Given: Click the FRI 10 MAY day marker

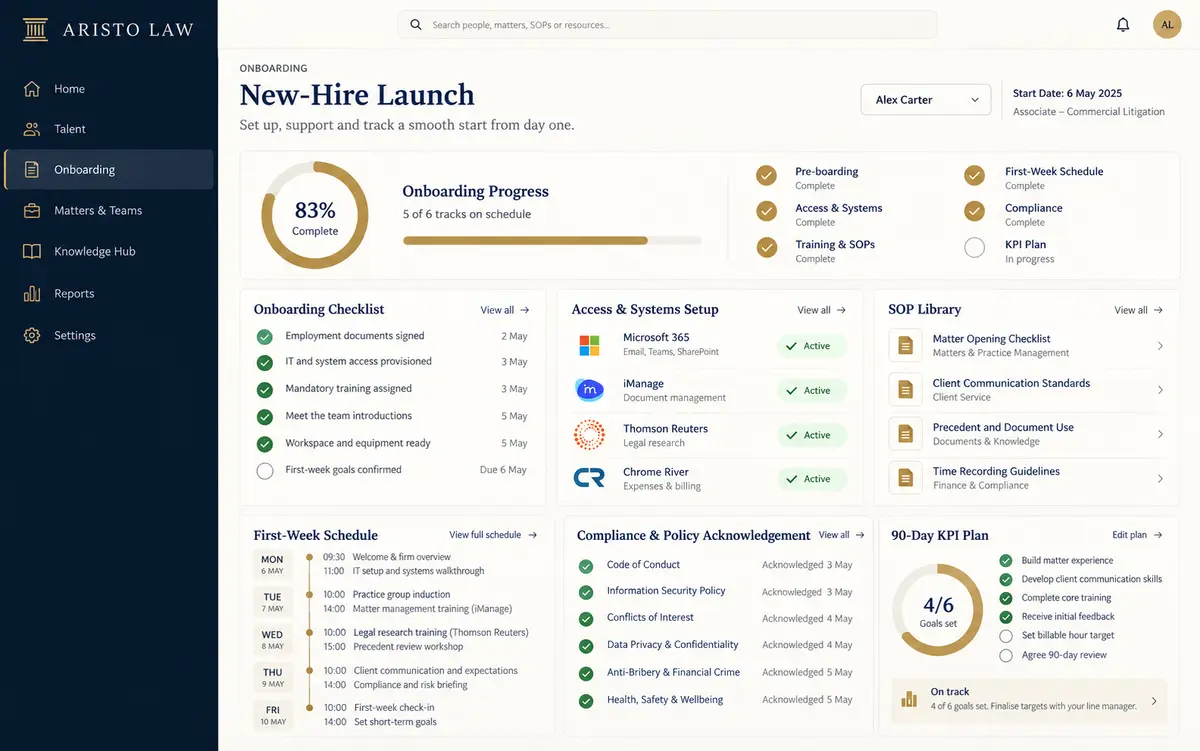Looking at the screenshot, I should pos(272,715).
